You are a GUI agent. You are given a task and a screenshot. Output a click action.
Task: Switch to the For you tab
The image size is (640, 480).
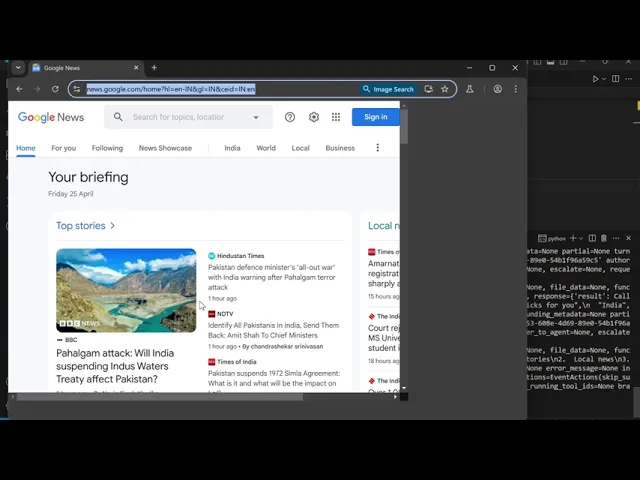64,148
